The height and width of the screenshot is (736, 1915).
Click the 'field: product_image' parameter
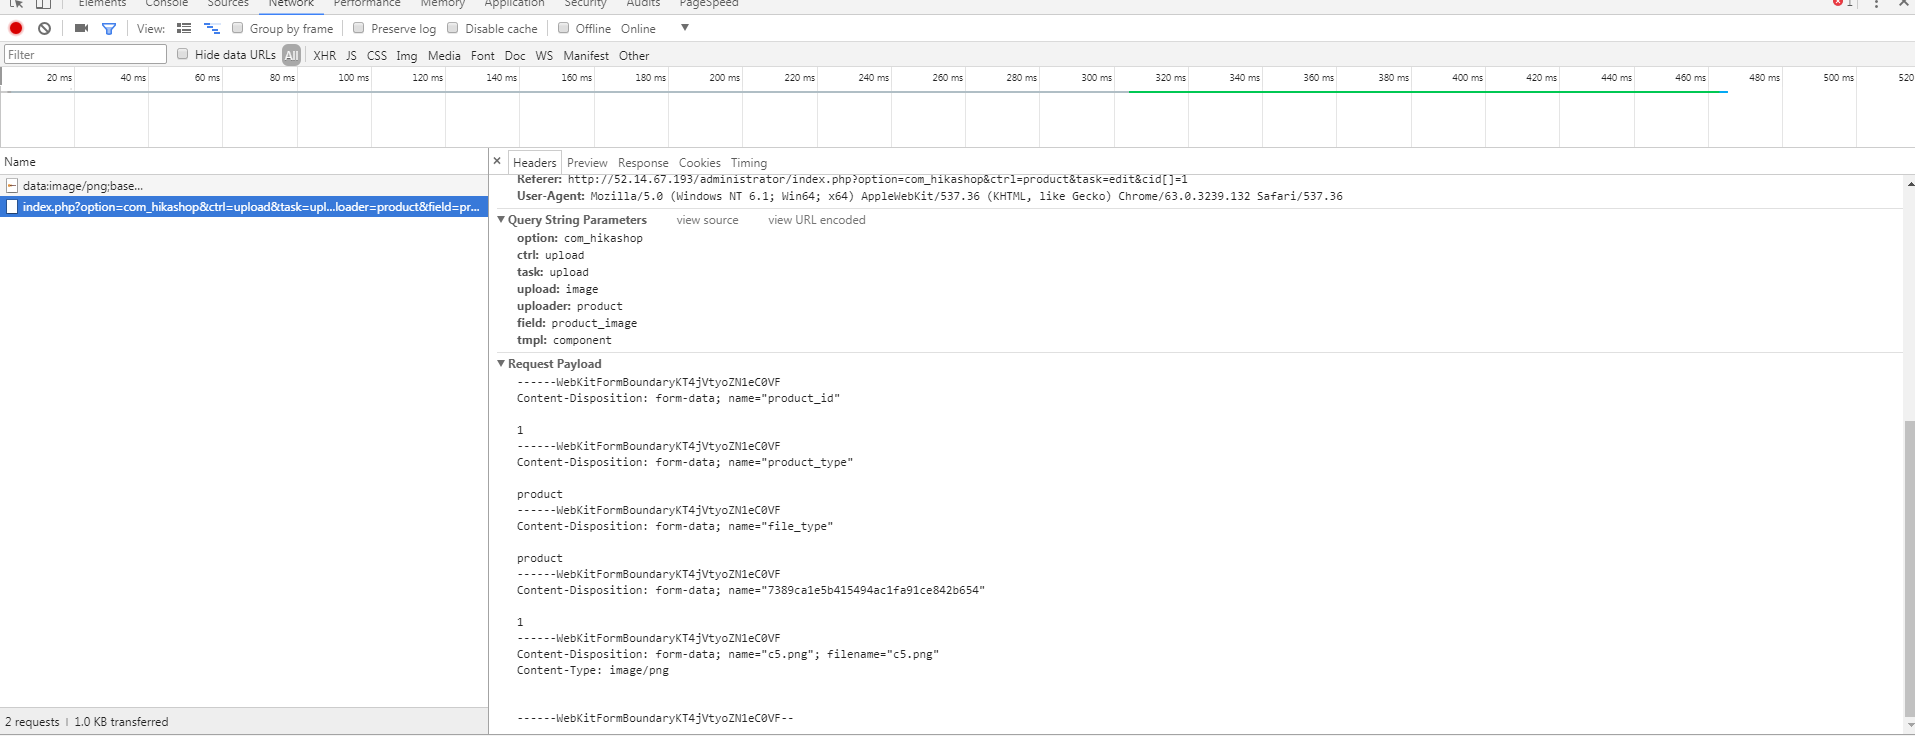pyautogui.click(x=577, y=323)
